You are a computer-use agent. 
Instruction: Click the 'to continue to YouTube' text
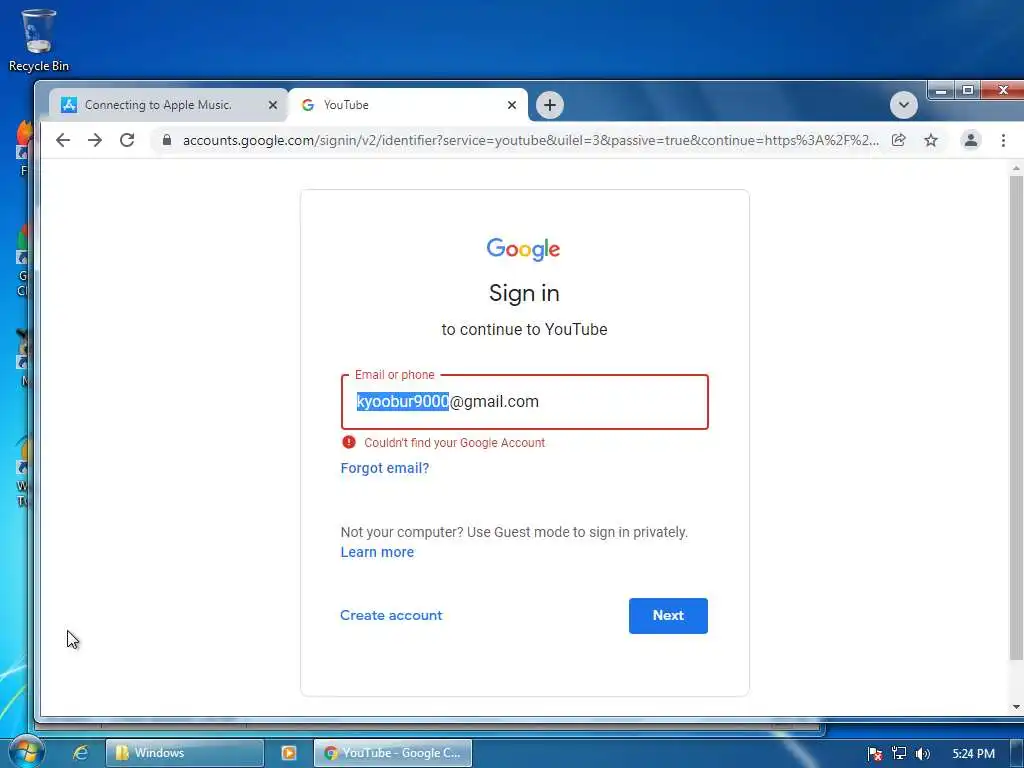coord(524,329)
